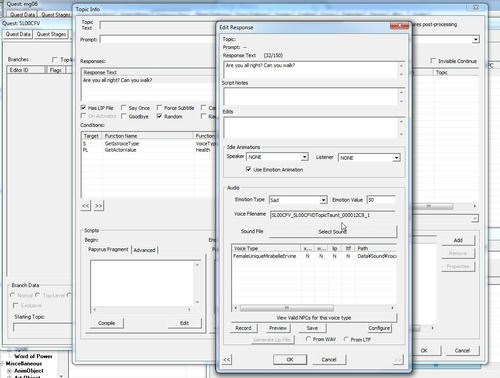Uncheck Use Emotion Animation
The image size is (500, 378).
(x=248, y=169)
